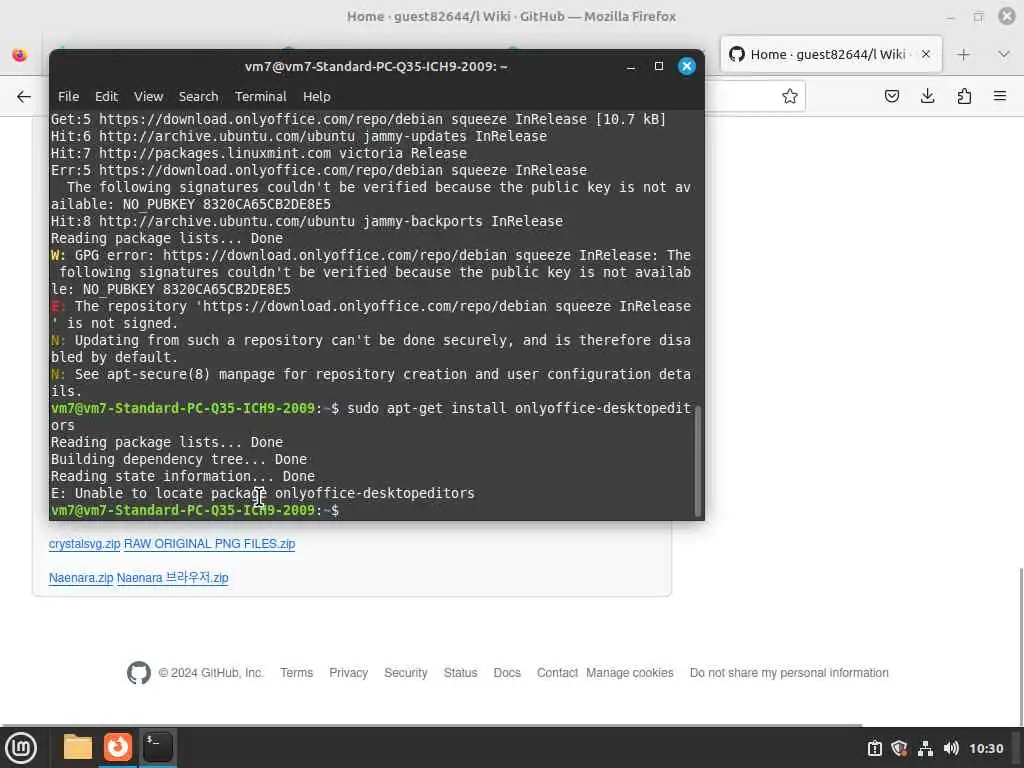Screen dimensions: 1024x768
Task: Click the 'Hit:7 packages.linuxmint.com' line
Action: coord(259,153)
